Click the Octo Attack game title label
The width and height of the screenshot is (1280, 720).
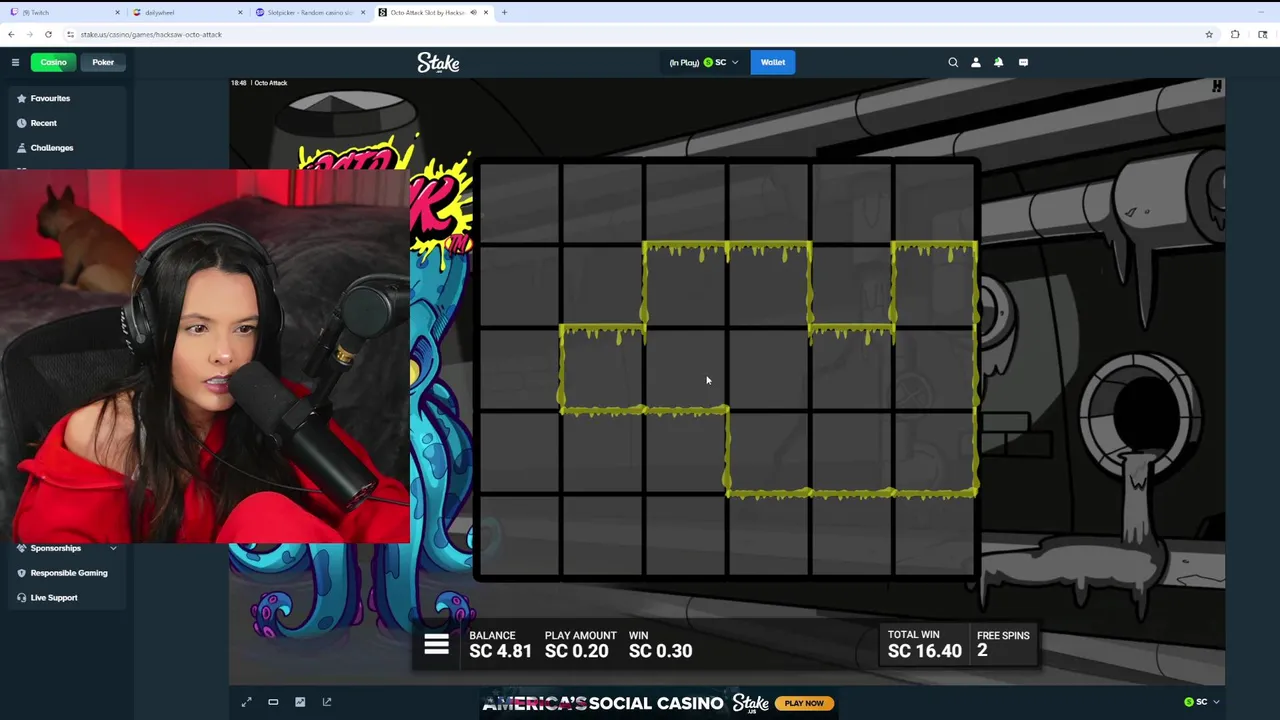(x=270, y=83)
